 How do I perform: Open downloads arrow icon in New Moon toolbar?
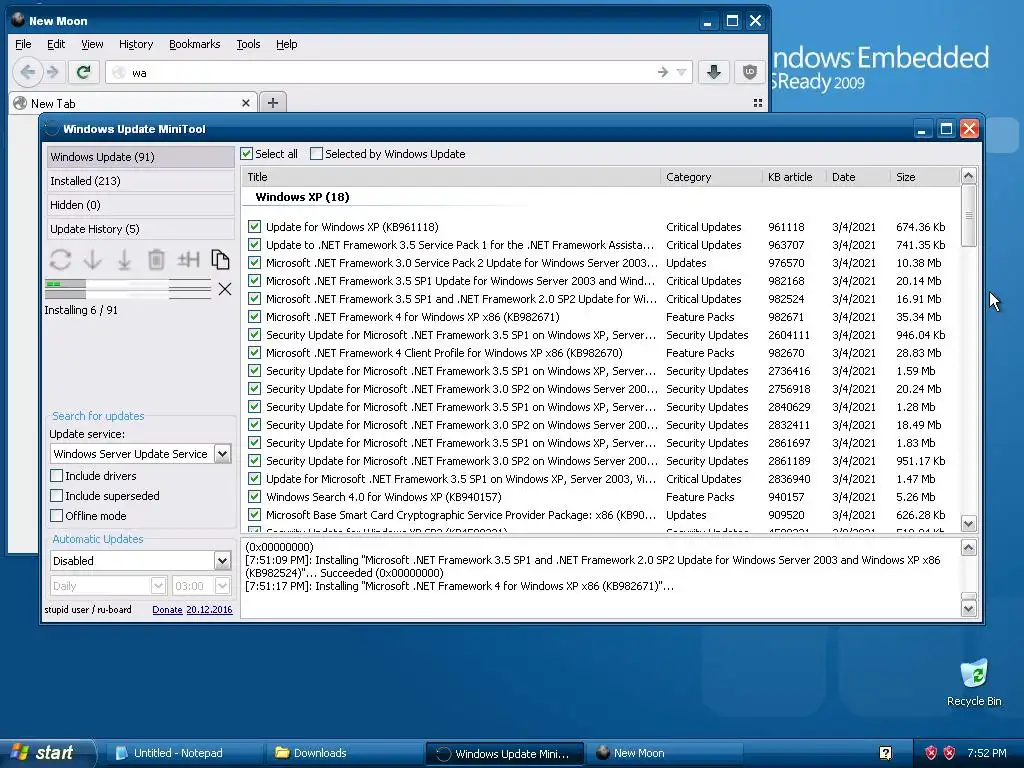pyautogui.click(x=714, y=72)
